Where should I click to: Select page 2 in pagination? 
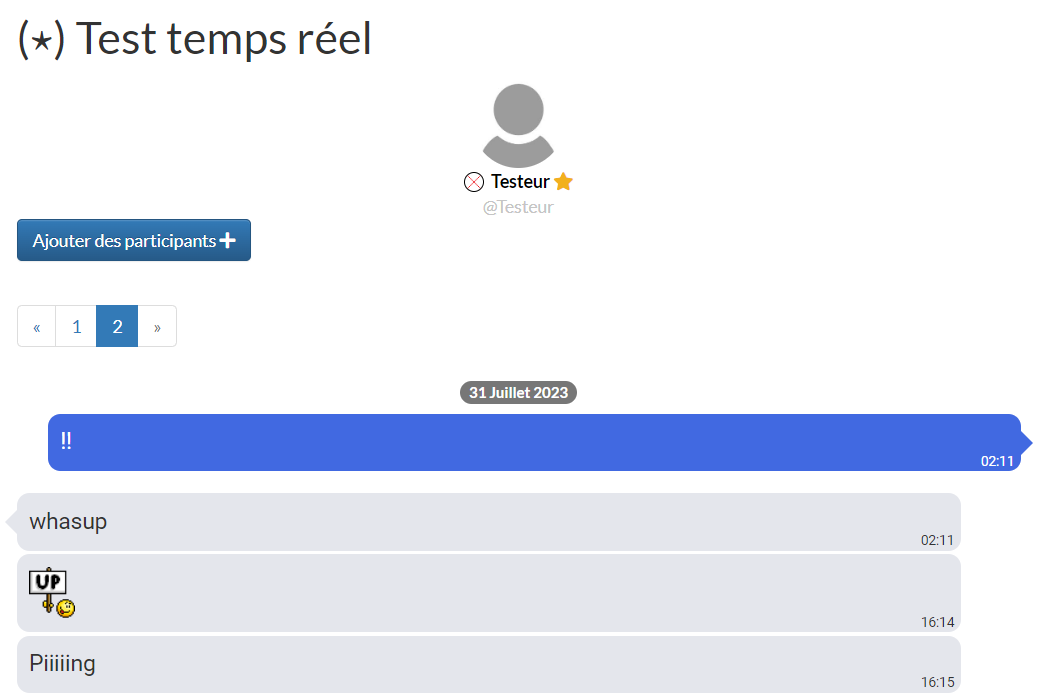tap(117, 326)
